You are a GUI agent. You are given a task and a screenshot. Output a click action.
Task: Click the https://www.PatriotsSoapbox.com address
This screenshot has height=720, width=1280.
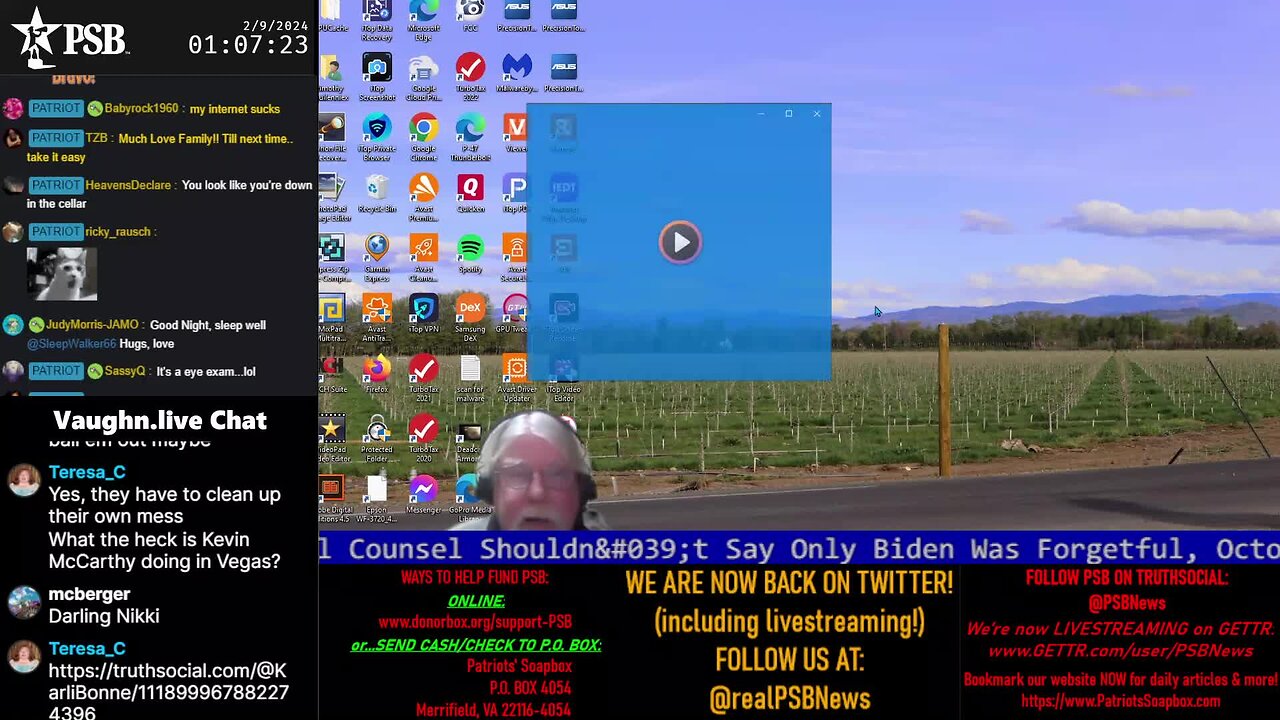[x=1120, y=701]
